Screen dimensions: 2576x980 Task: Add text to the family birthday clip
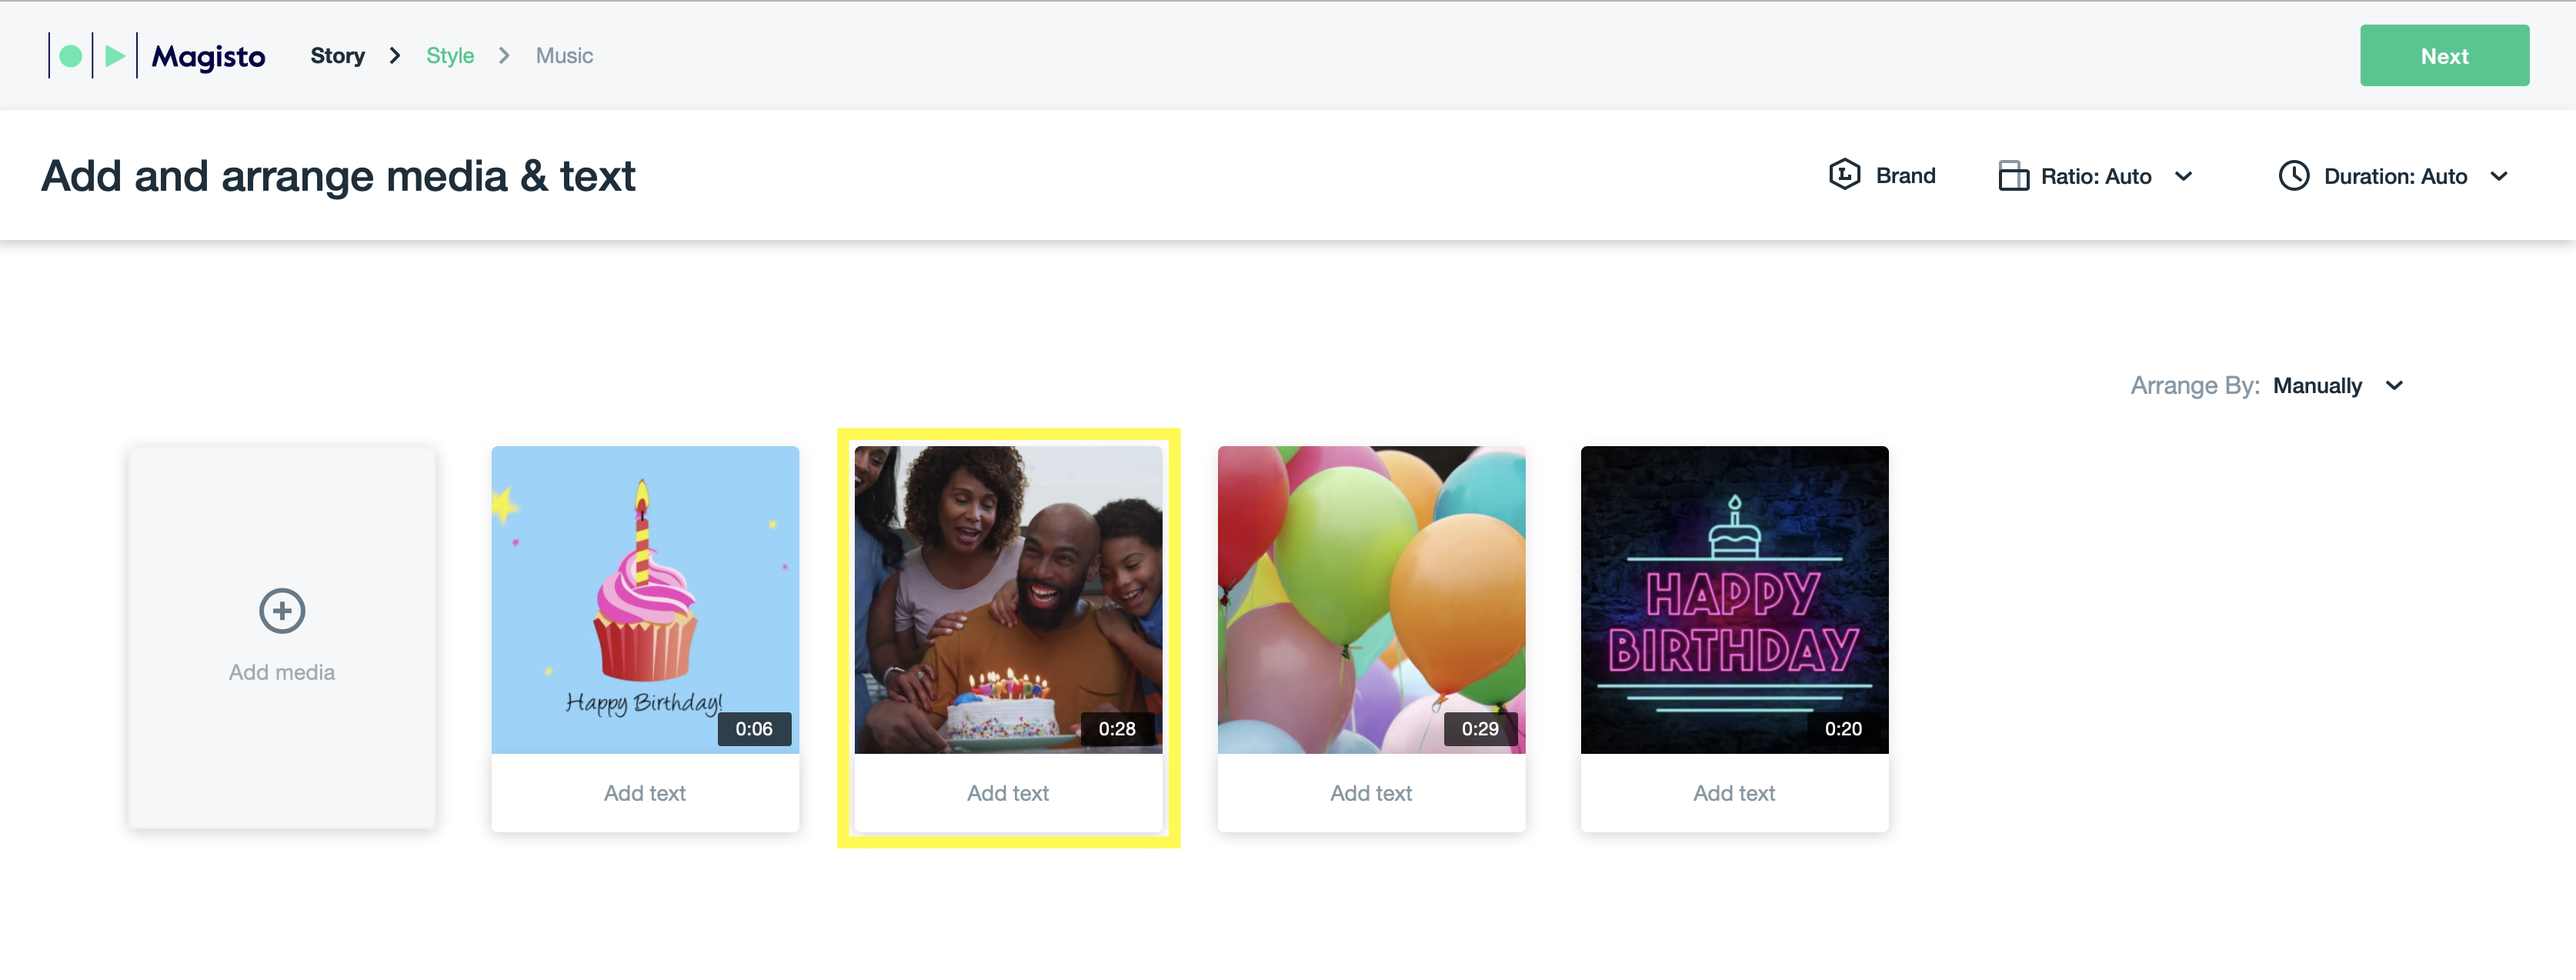point(1008,793)
